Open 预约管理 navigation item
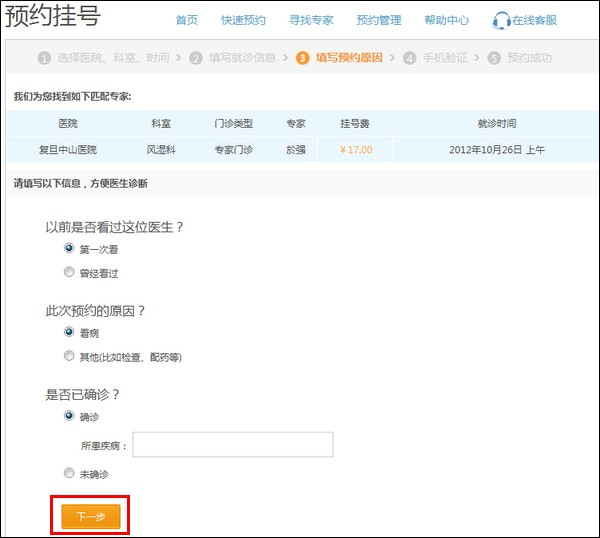Image resolution: width=600 pixels, height=538 pixels. (x=379, y=20)
